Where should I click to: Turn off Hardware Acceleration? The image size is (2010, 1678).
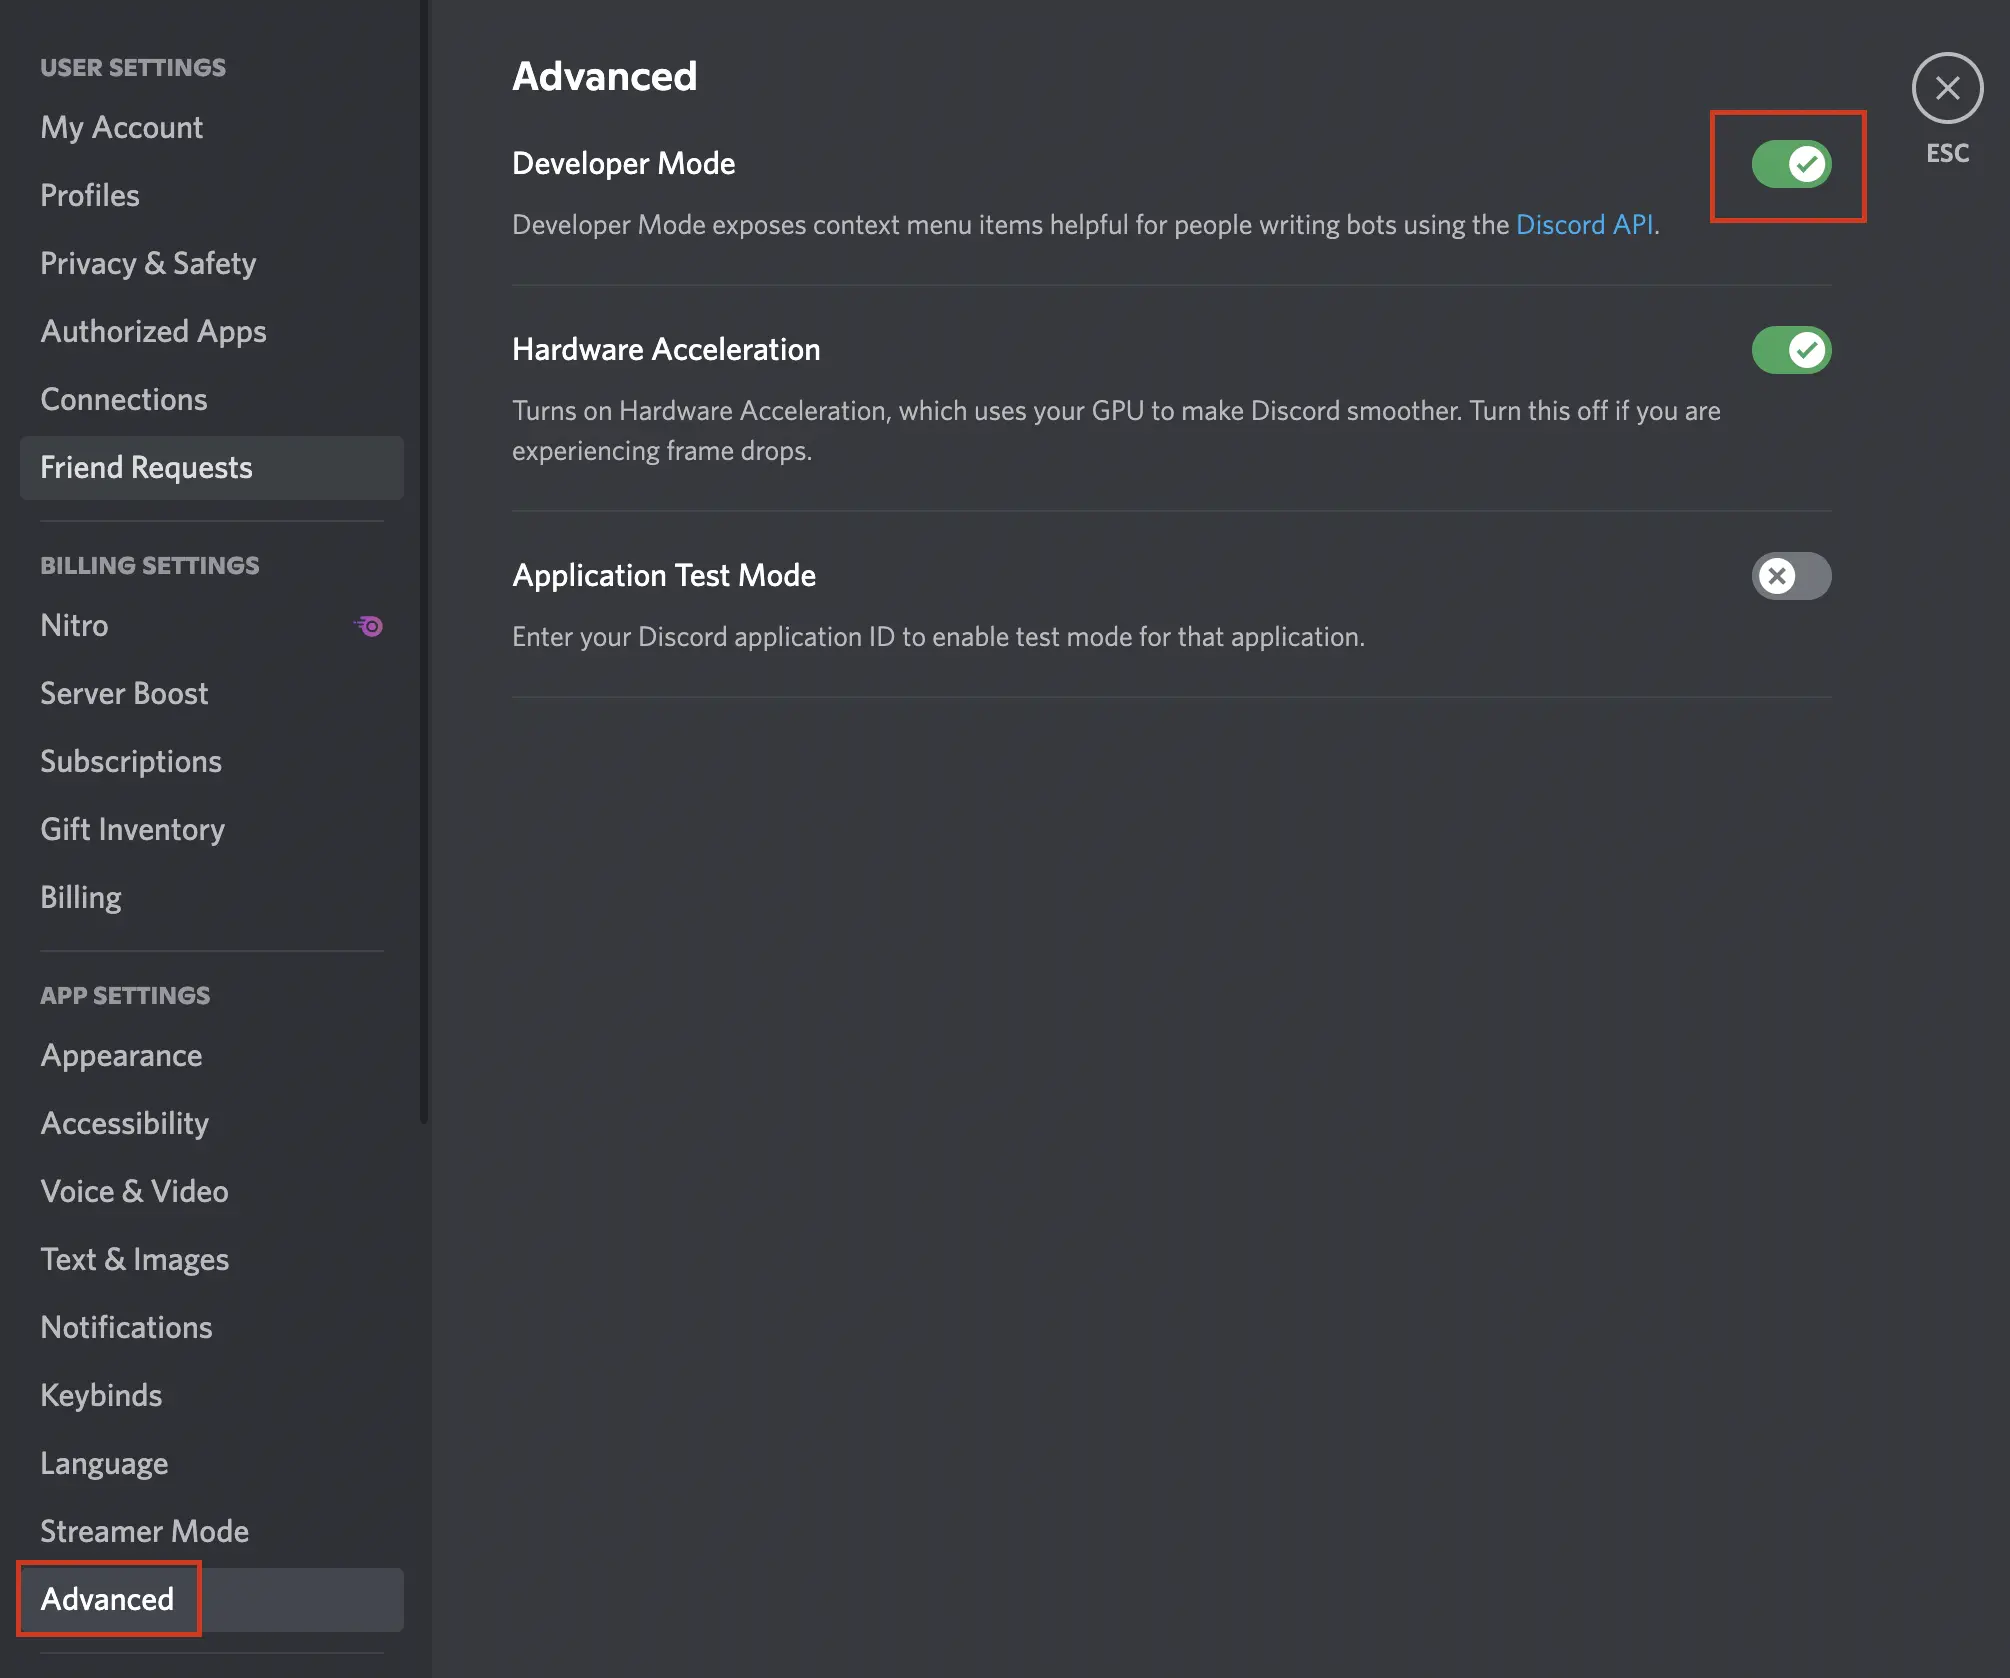pos(1791,350)
